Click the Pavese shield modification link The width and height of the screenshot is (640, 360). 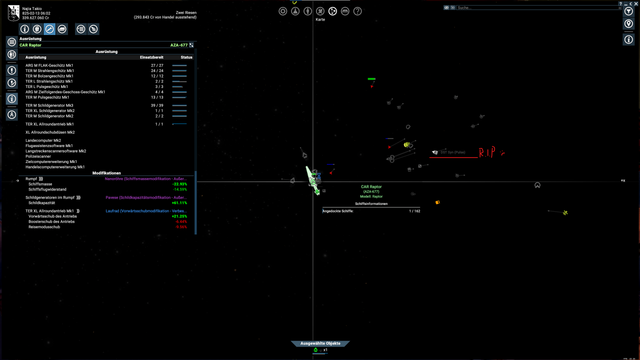[x=146, y=198]
